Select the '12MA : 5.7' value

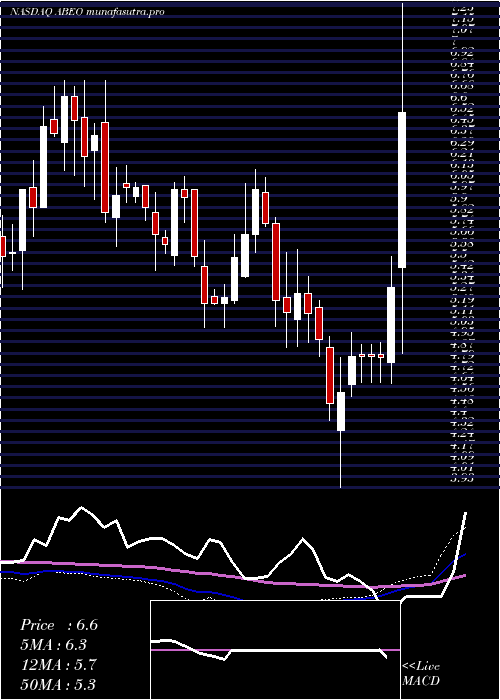(58, 665)
